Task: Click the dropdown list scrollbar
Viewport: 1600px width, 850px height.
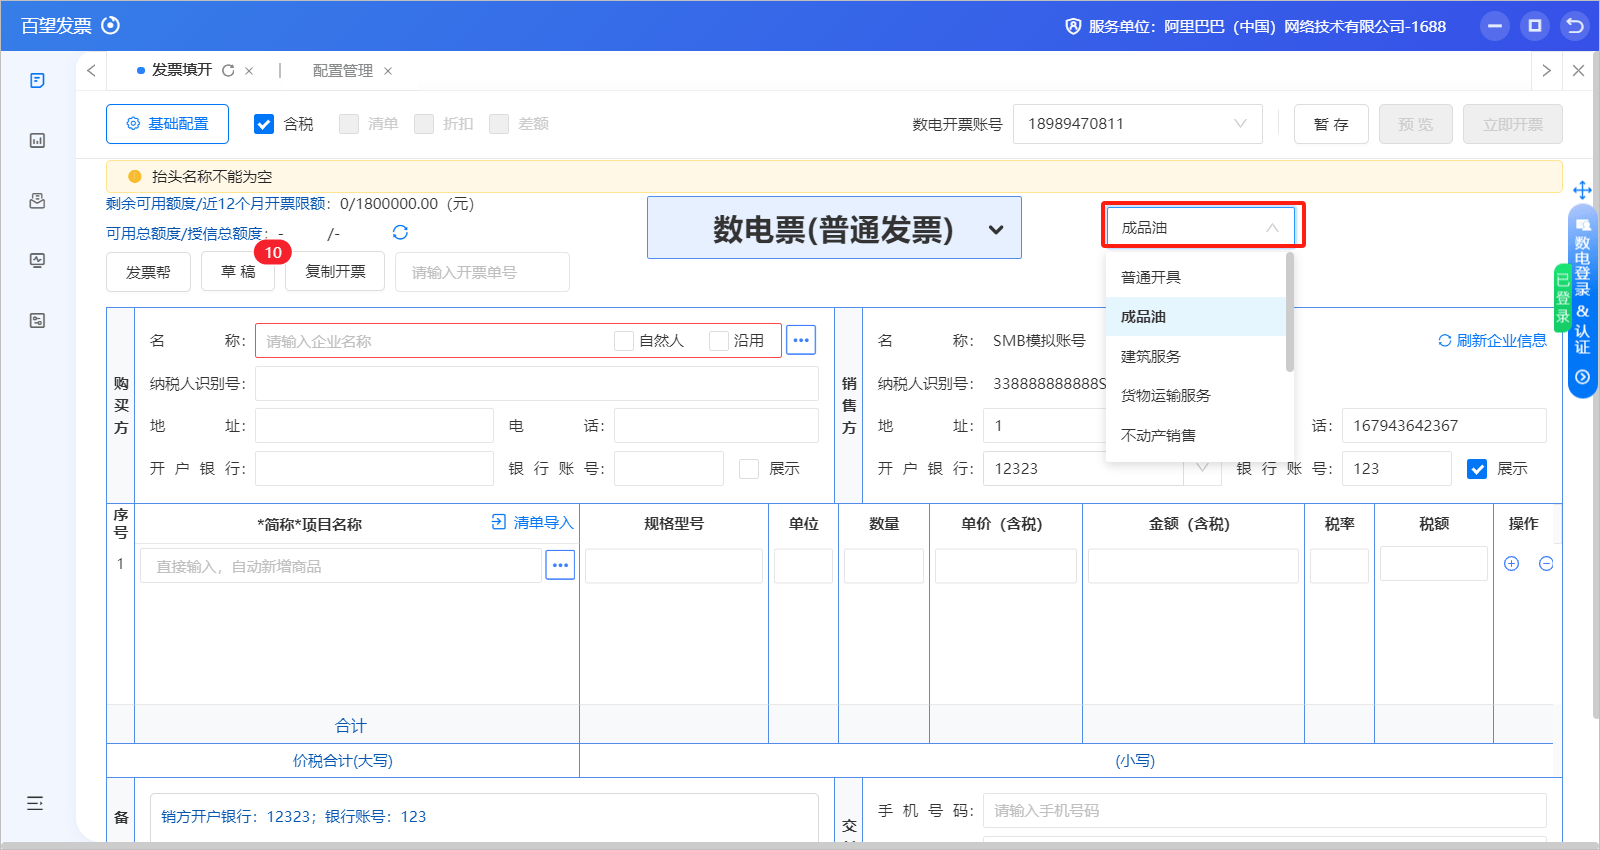Action: (x=1290, y=313)
